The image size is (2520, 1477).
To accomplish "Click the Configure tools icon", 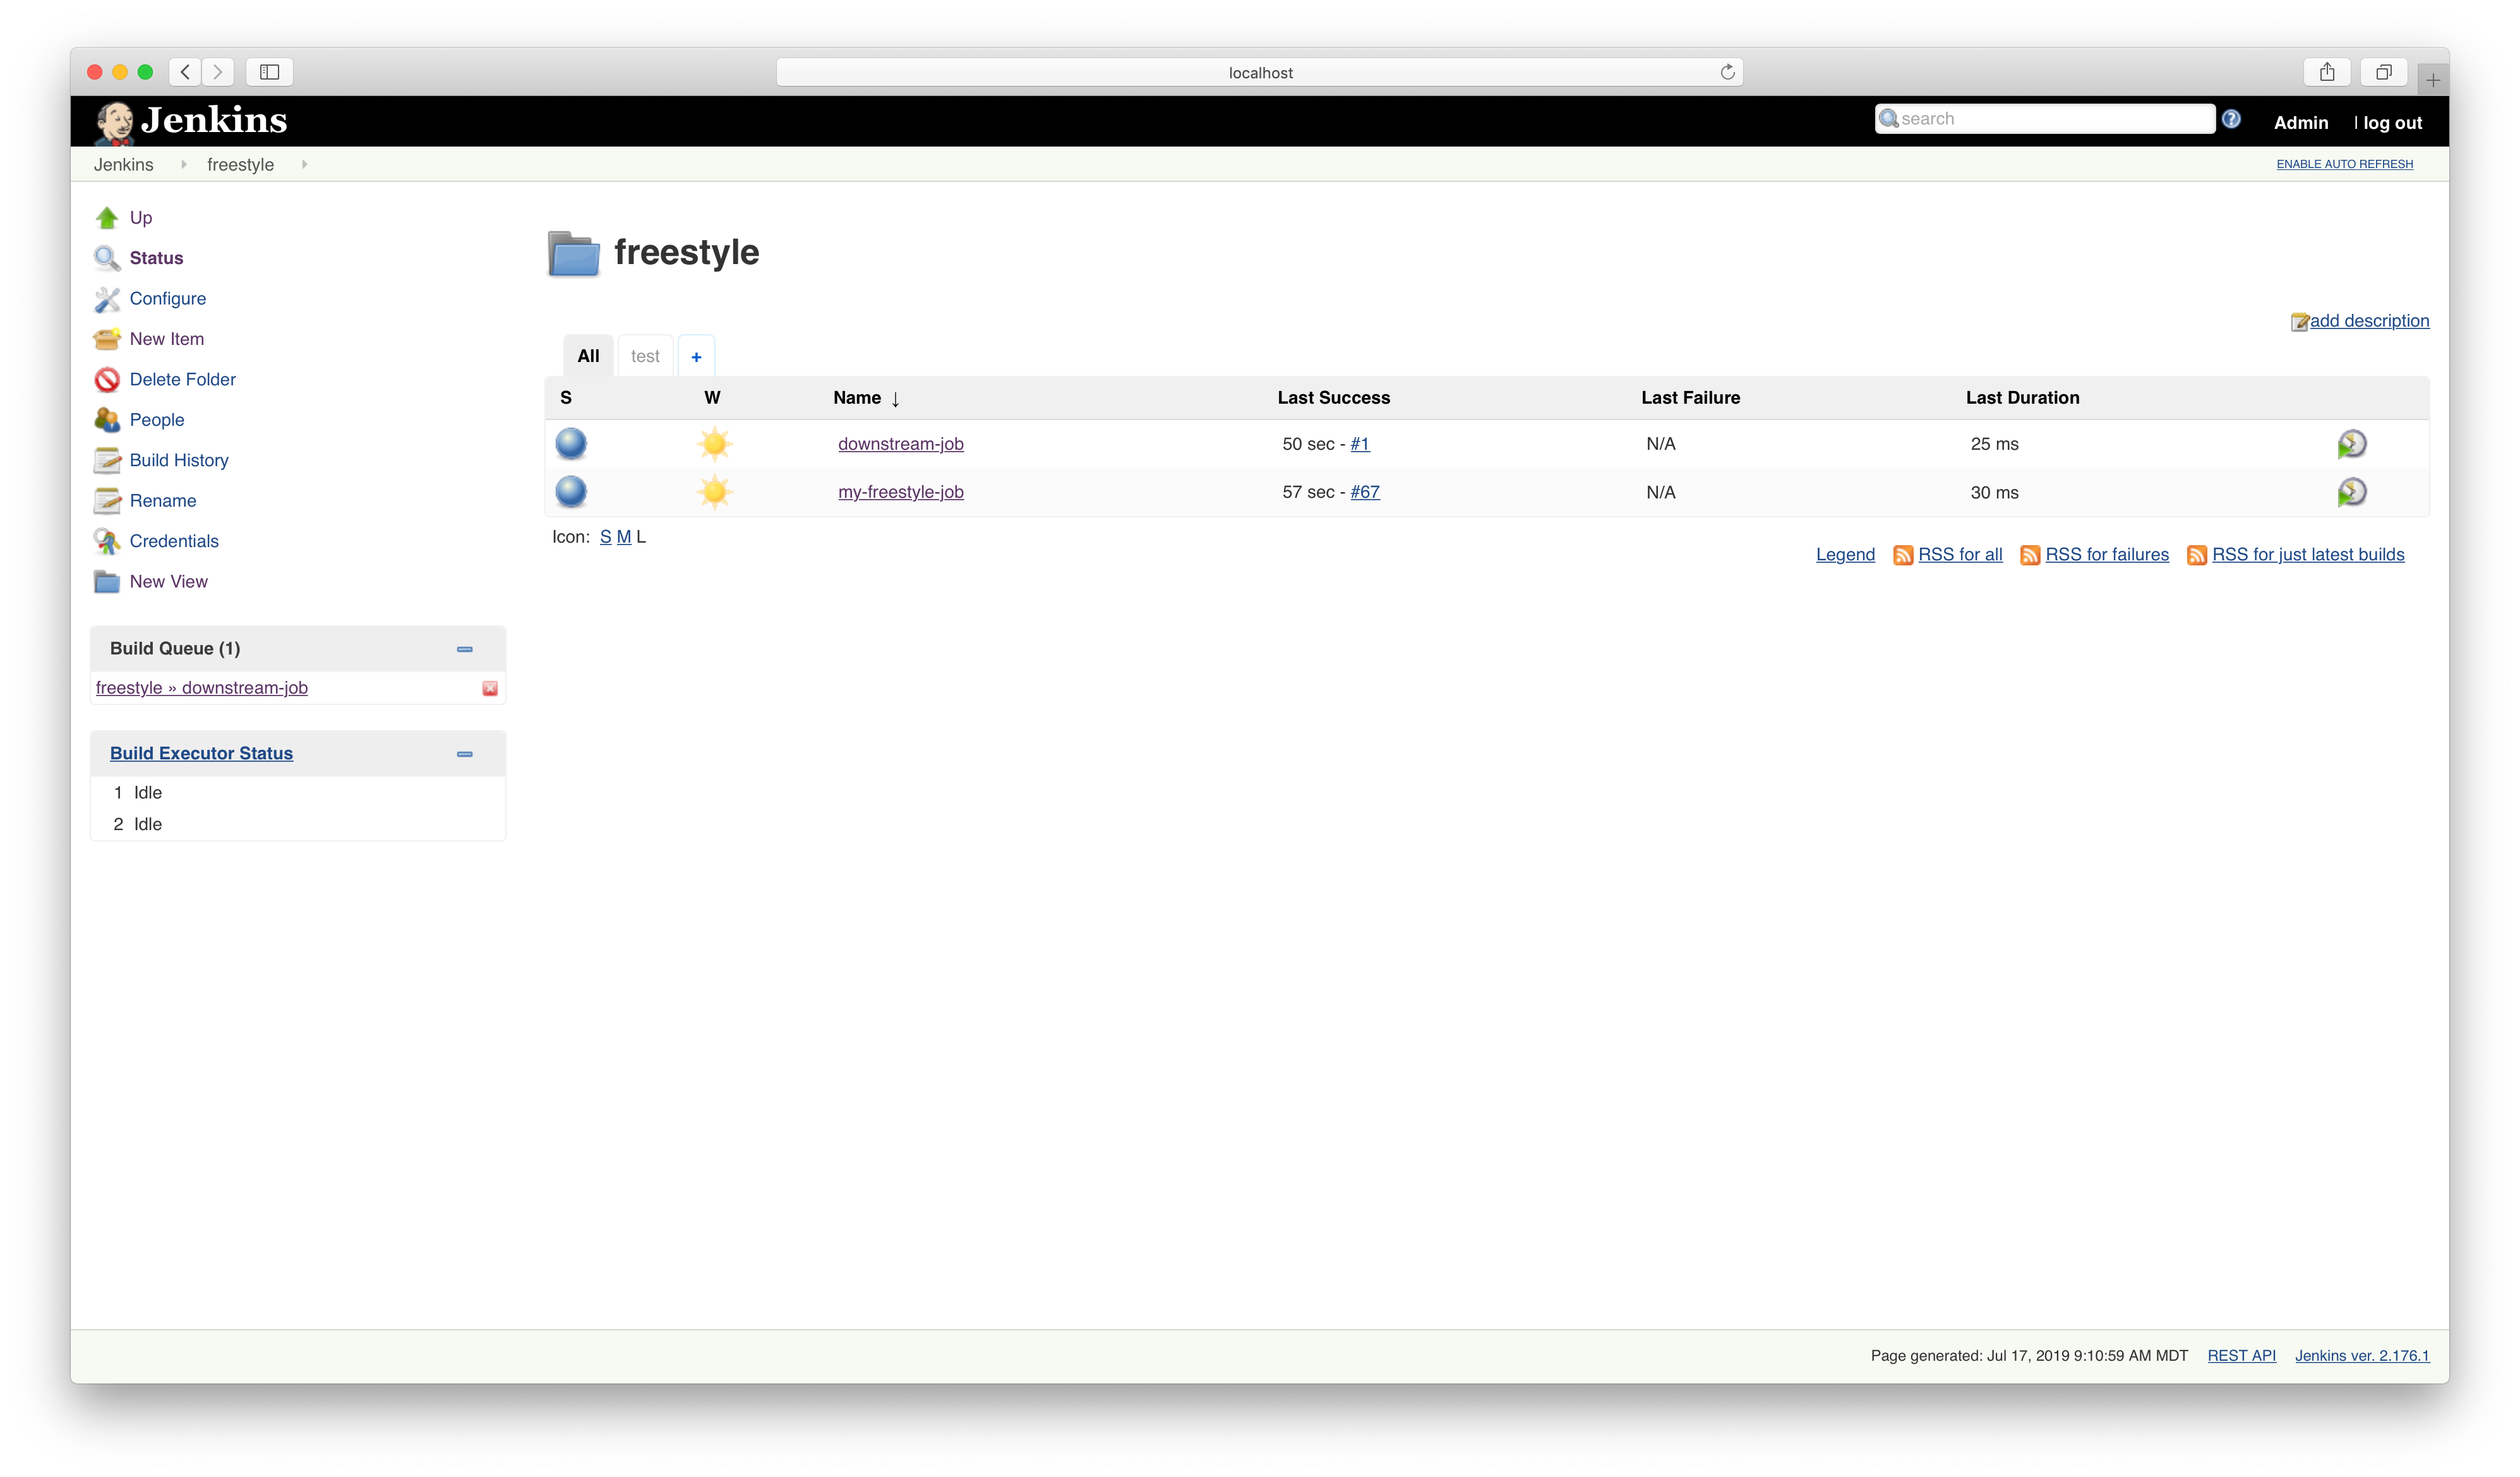I will [x=107, y=299].
